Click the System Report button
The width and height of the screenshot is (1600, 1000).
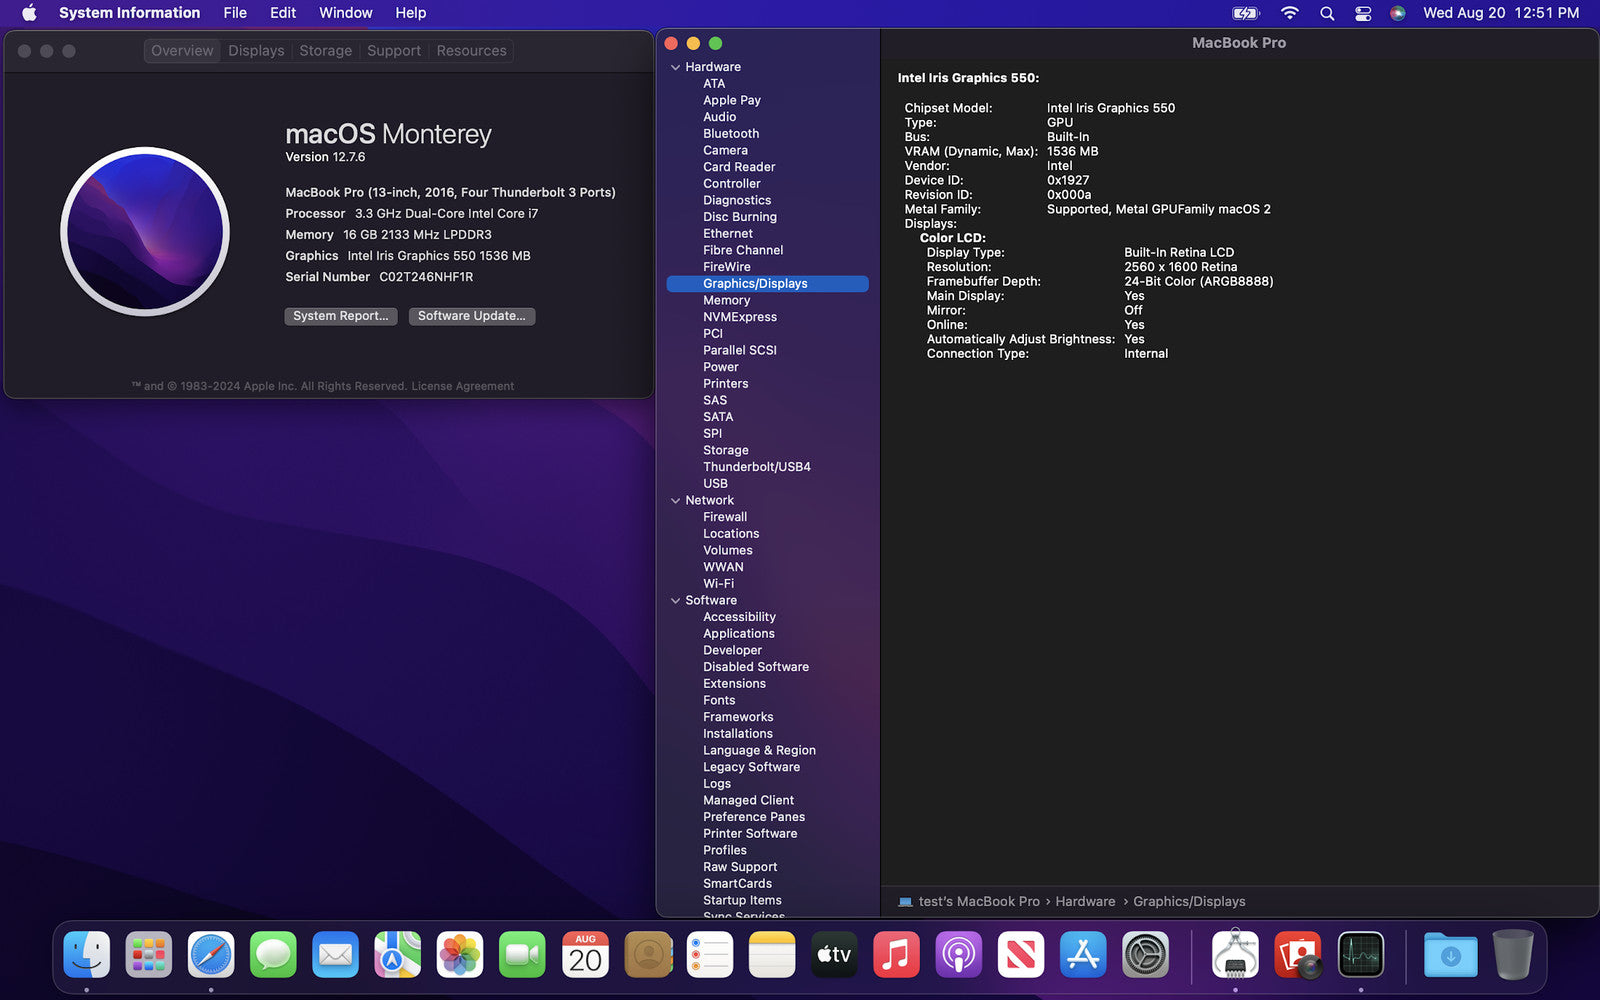pos(341,316)
